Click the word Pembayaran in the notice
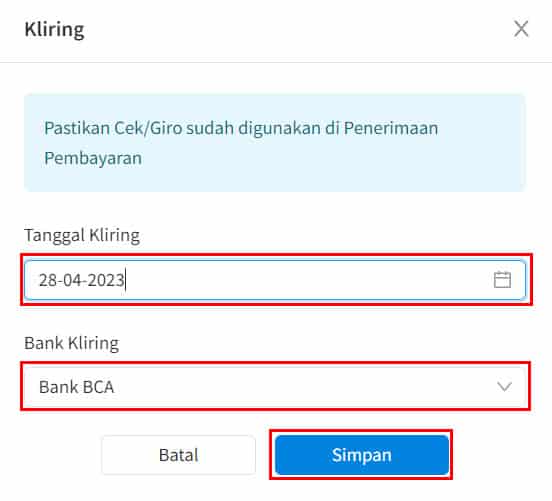The height and width of the screenshot is (501, 552). pos(93,158)
